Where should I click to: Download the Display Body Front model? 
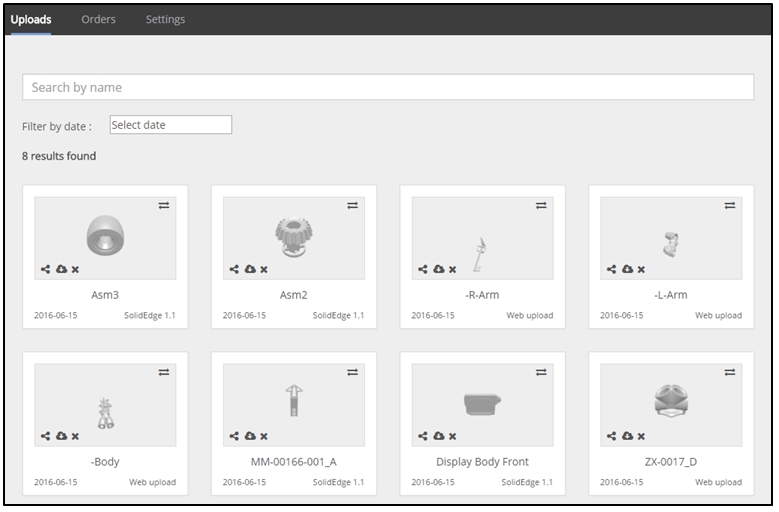pyautogui.click(x=439, y=436)
